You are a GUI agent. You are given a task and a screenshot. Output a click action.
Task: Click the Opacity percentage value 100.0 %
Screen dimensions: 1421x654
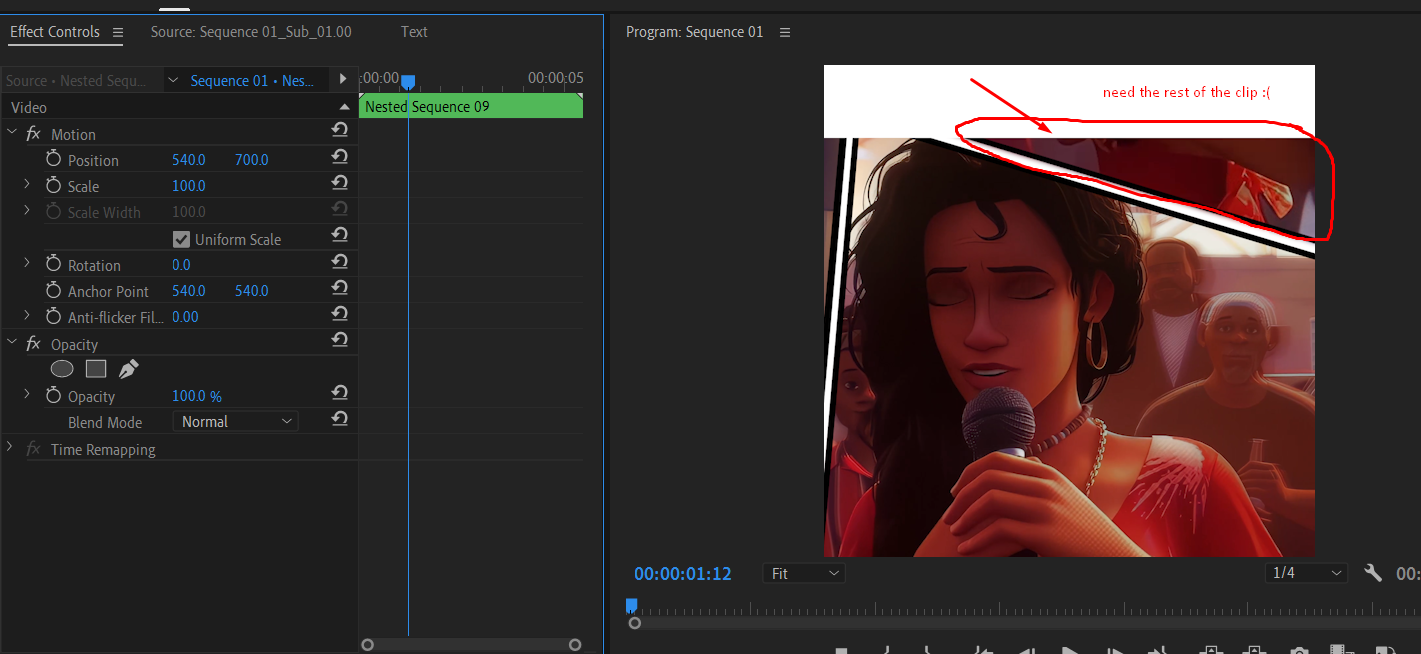196,395
